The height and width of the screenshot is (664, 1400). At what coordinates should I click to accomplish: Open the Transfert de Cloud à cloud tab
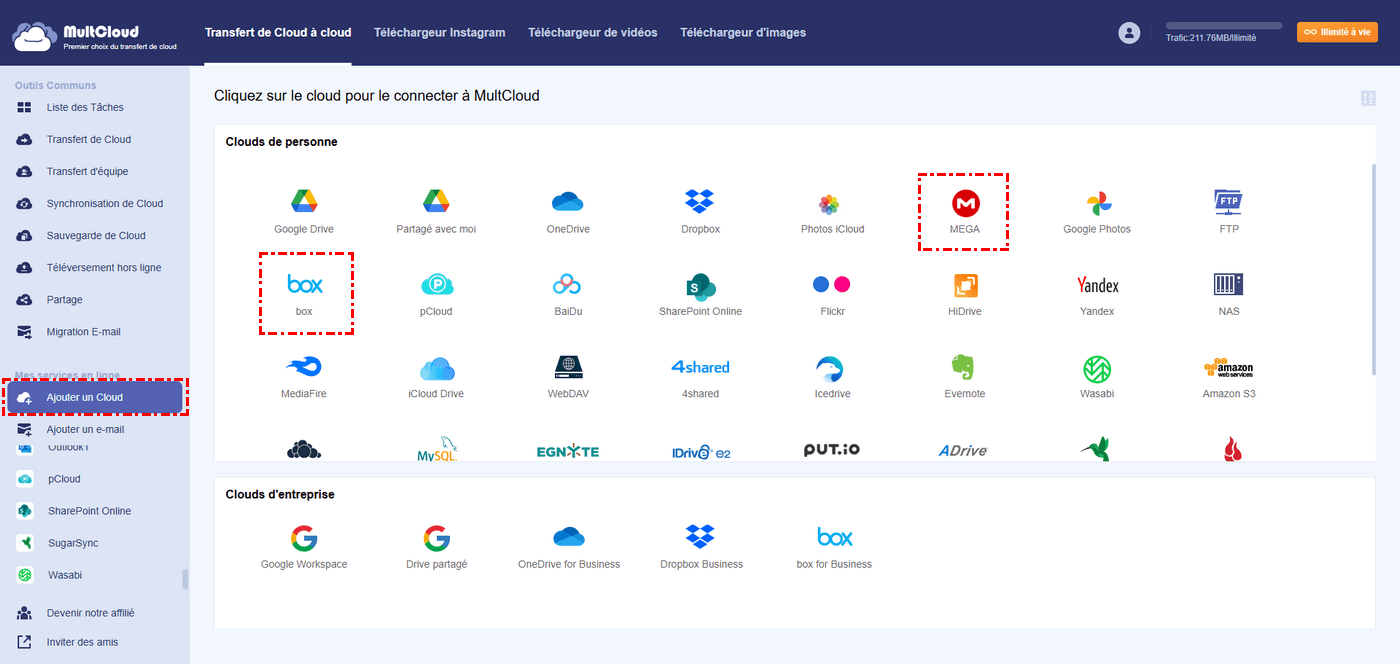point(278,32)
